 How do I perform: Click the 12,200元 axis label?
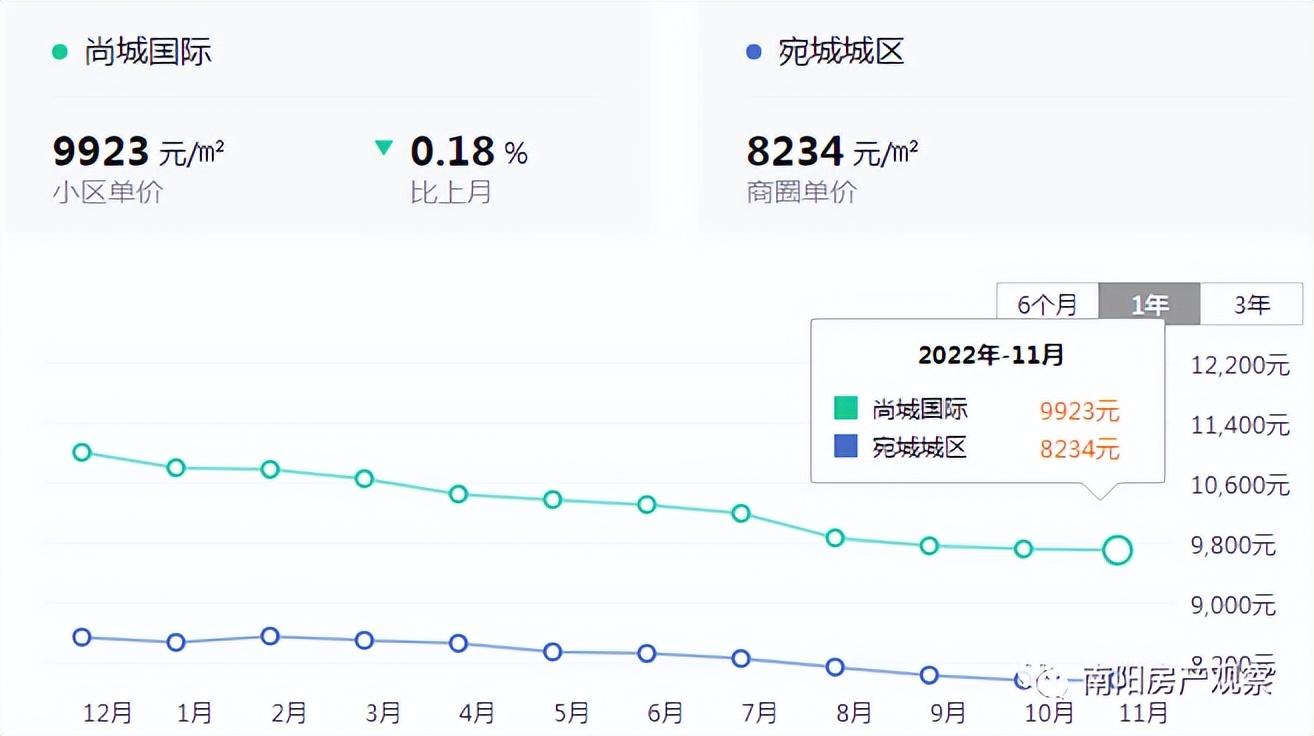(1240, 365)
